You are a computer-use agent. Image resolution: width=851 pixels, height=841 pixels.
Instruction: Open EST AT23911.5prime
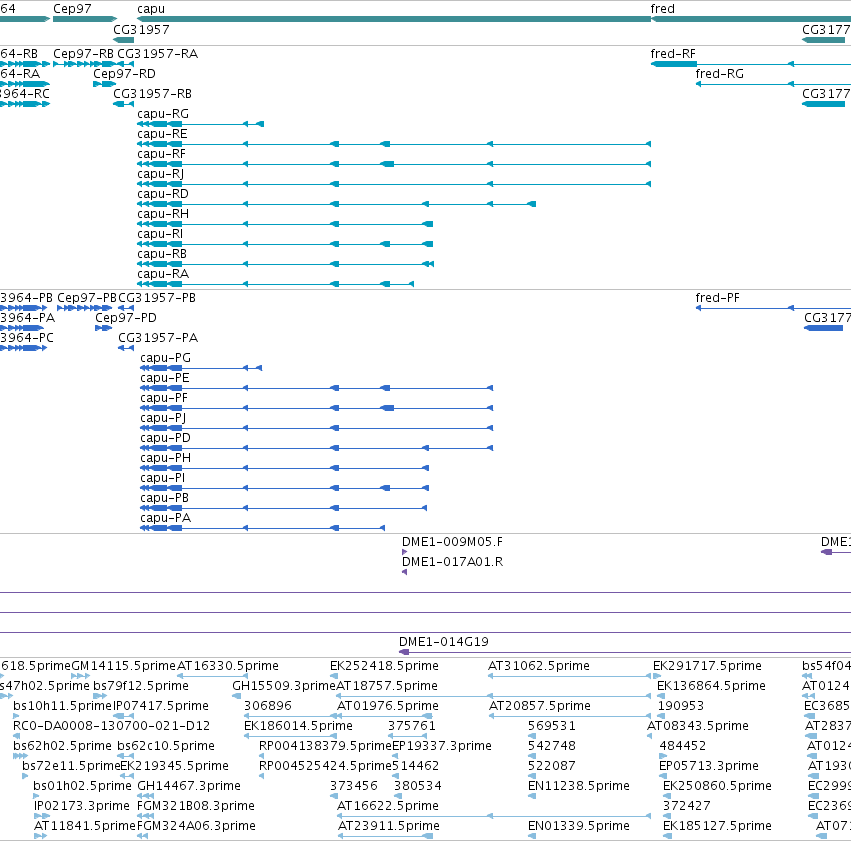click(x=389, y=826)
